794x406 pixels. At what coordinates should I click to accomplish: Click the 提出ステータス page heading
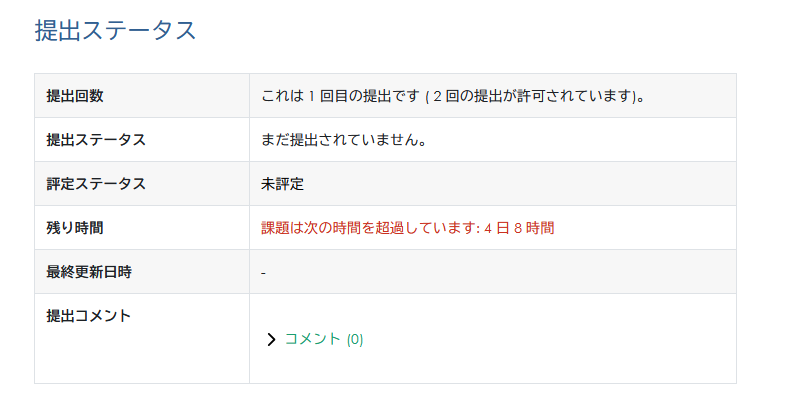[x=116, y=30]
